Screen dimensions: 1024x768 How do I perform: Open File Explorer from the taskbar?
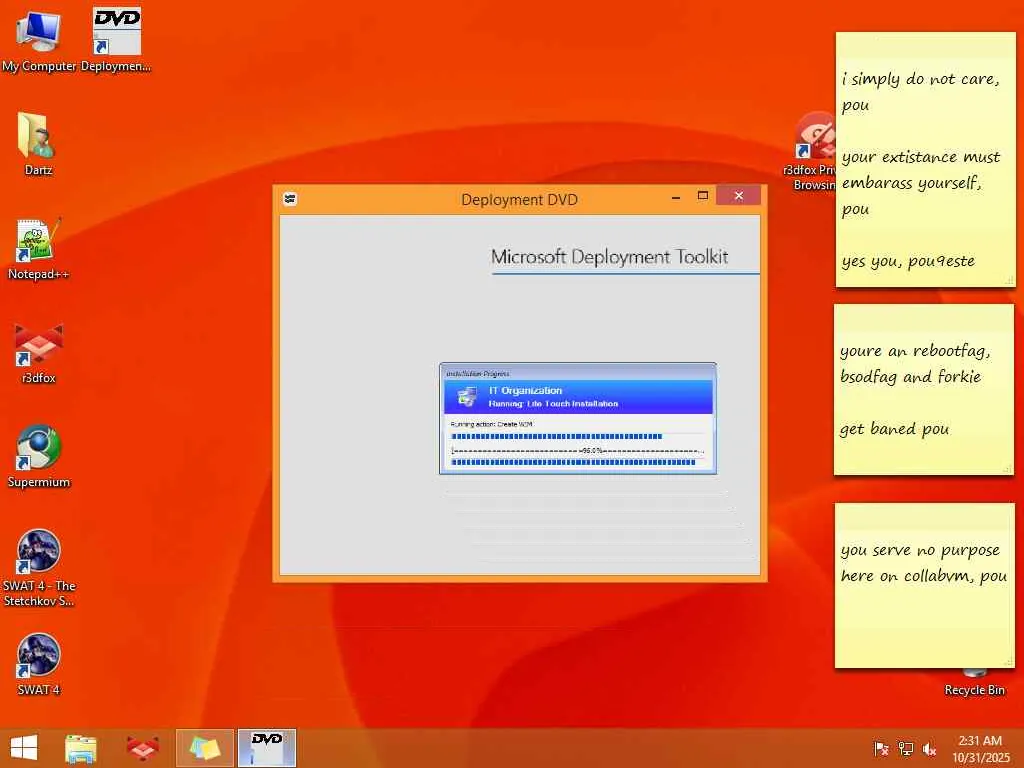pyautogui.click(x=80, y=748)
